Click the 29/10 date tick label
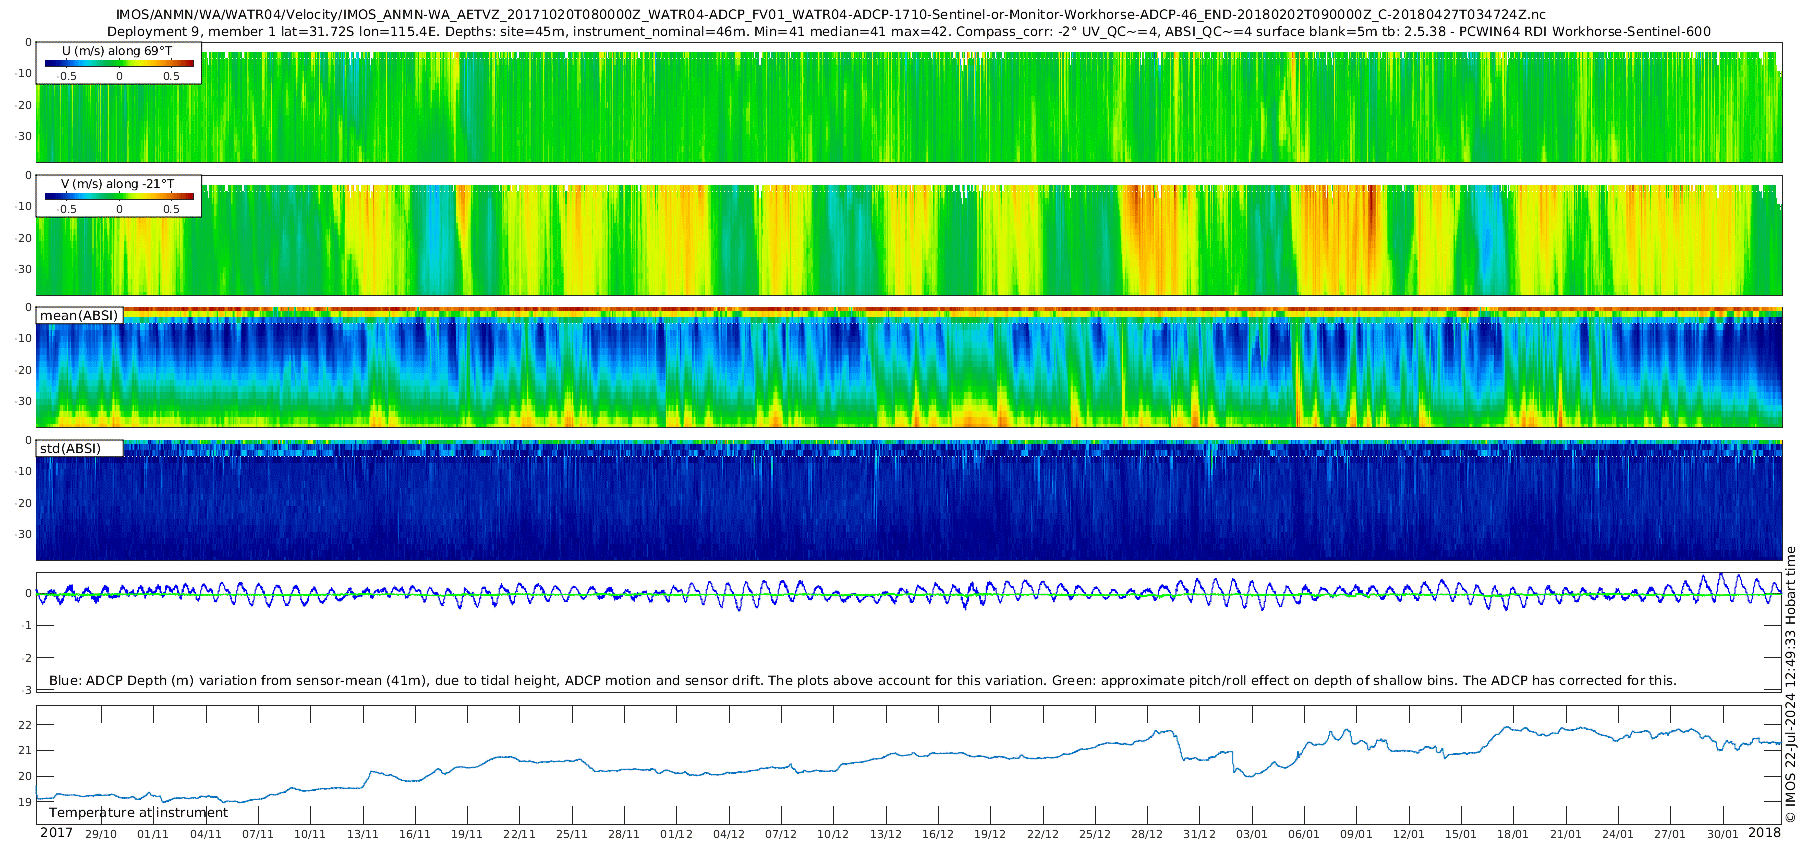The height and width of the screenshot is (850, 1800). 101,834
